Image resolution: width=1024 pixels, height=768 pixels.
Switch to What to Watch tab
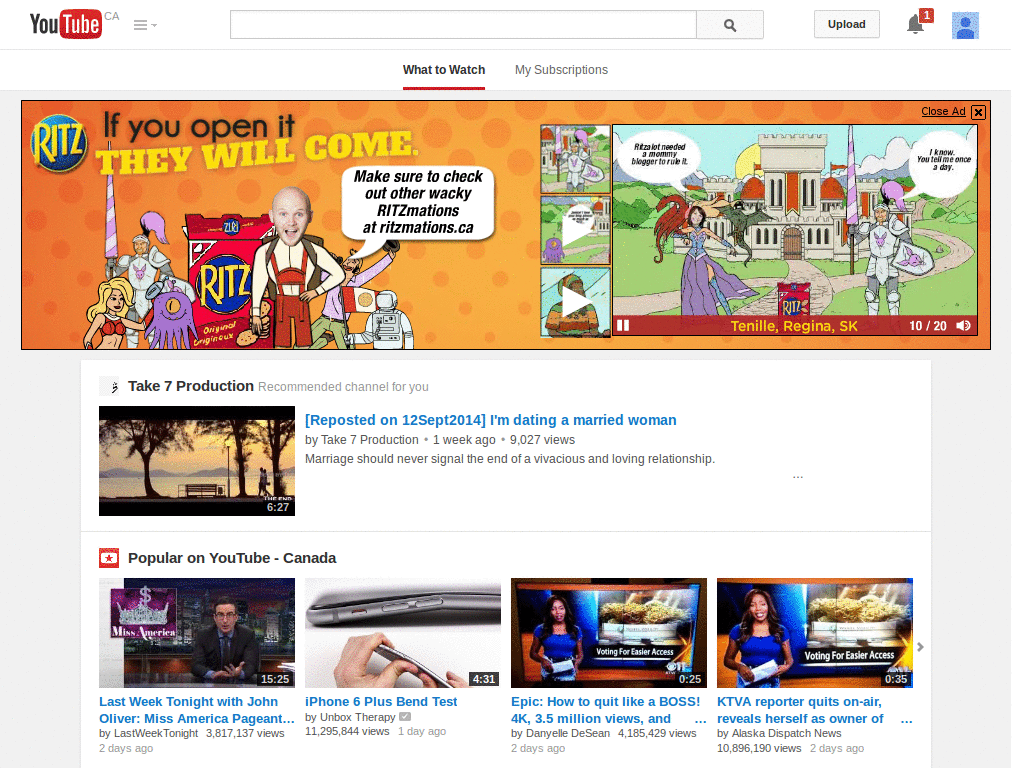[x=444, y=70]
